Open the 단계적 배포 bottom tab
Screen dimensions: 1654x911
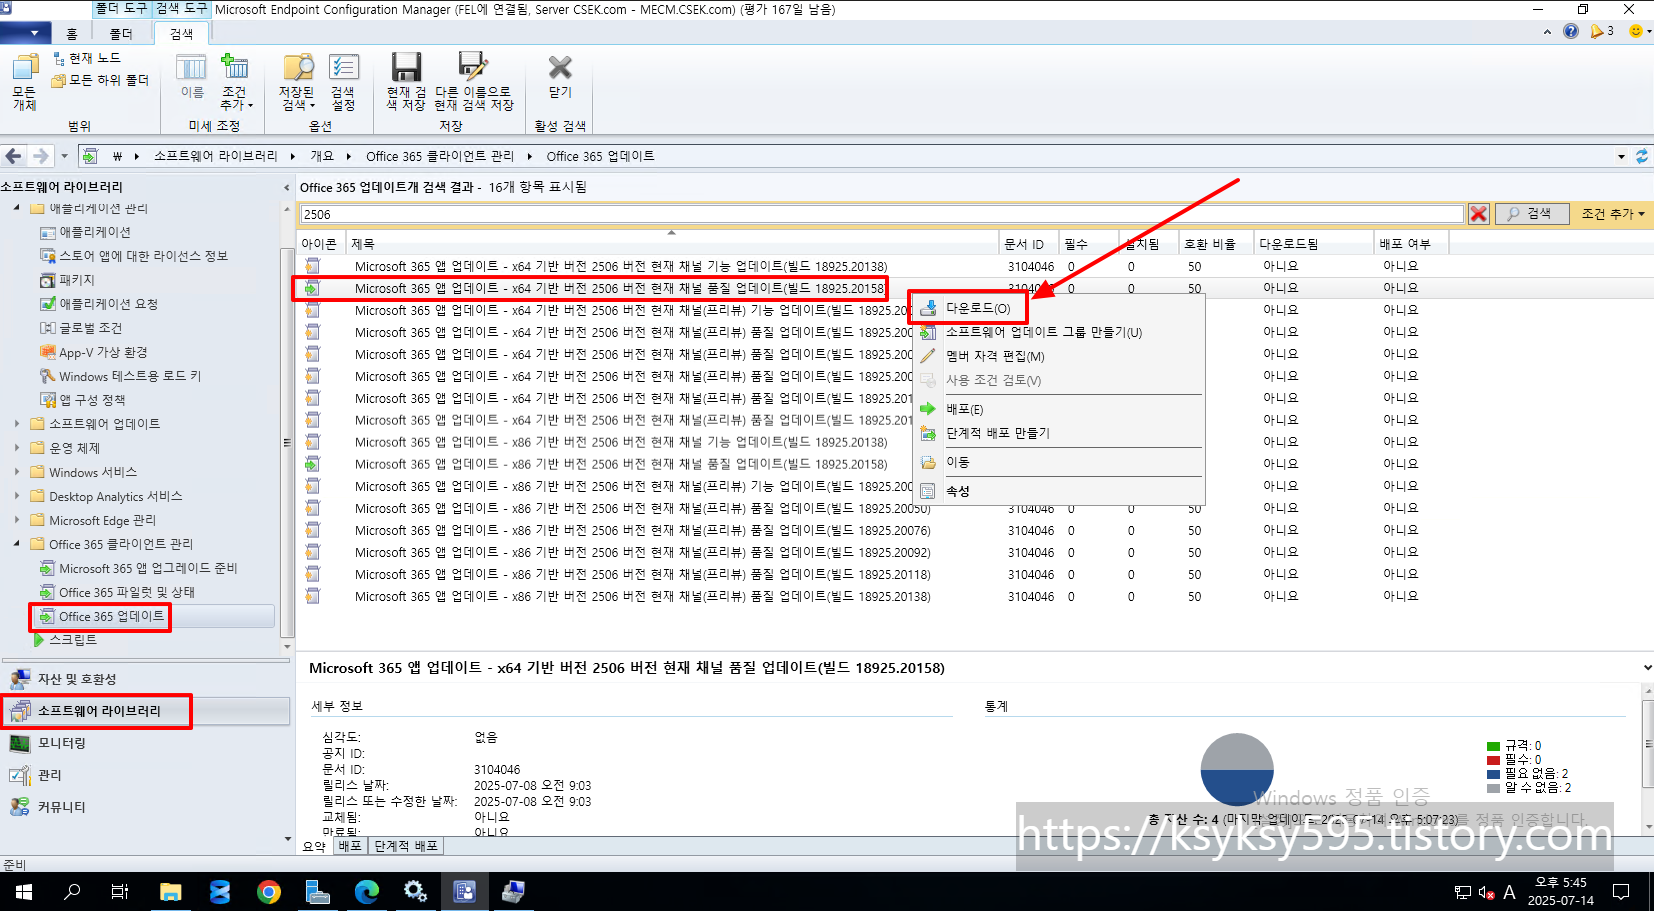[x=406, y=846]
